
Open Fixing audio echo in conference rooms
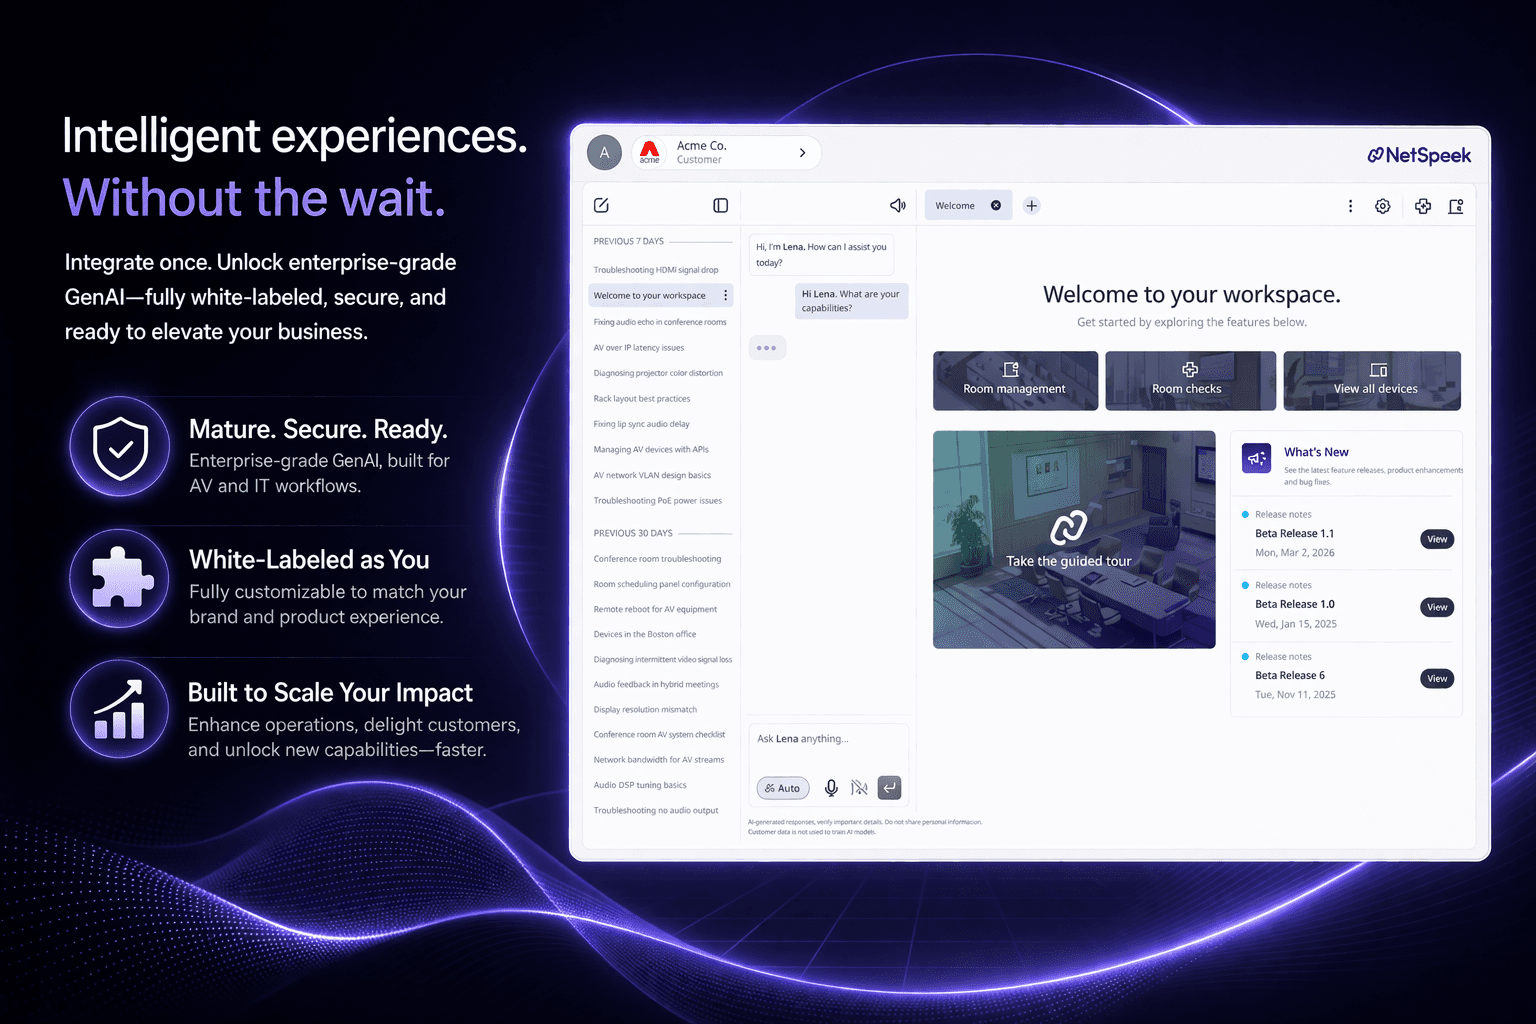coord(660,322)
